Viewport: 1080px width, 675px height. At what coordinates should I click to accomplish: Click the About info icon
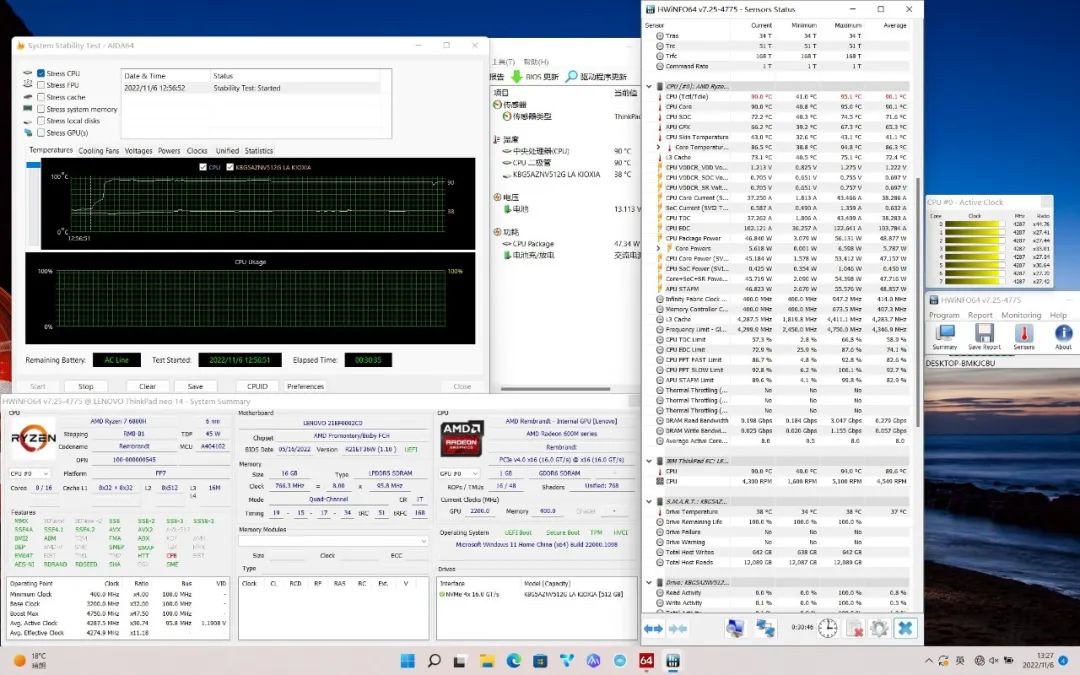(1063, 335)
